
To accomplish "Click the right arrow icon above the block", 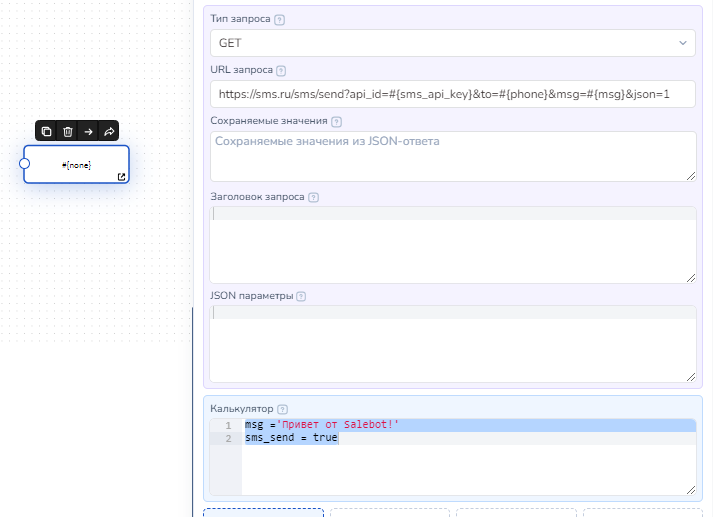I will (x=88, y=131).
